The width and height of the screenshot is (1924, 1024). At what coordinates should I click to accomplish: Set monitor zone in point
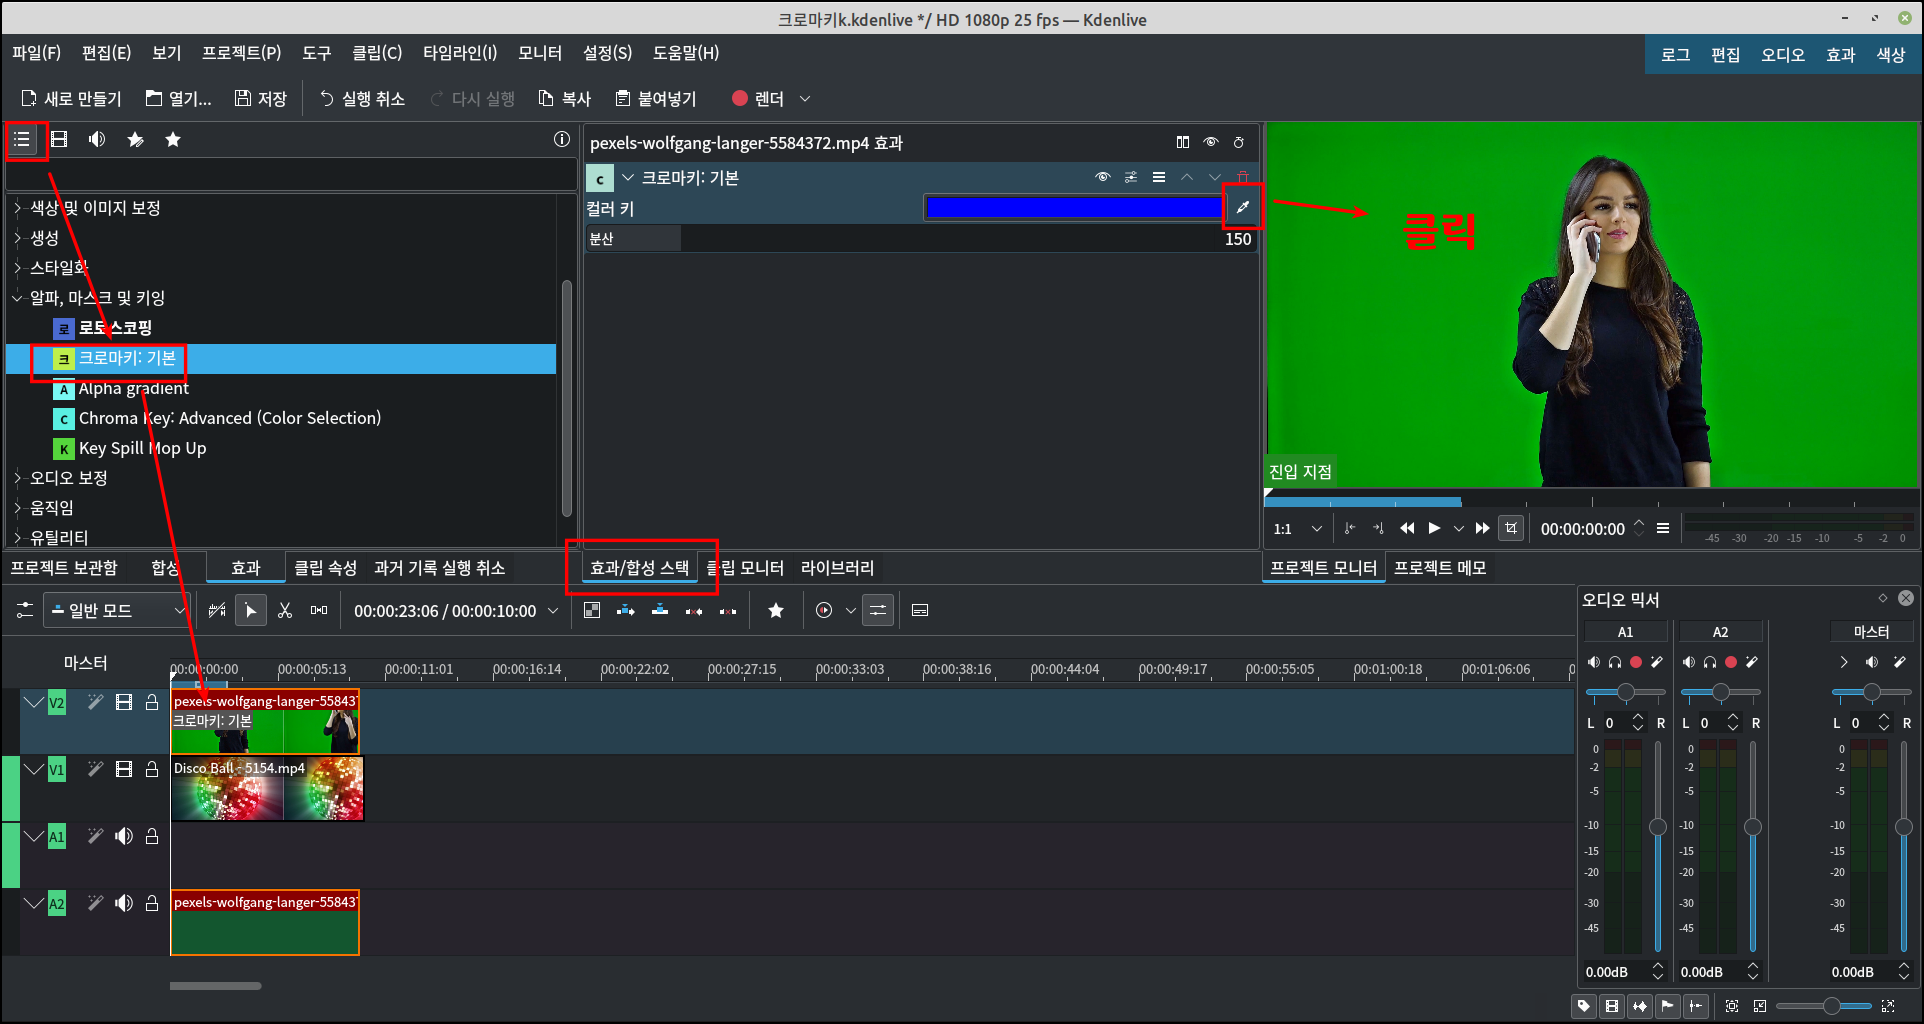pyautogui.click(x=1350, y=528)
